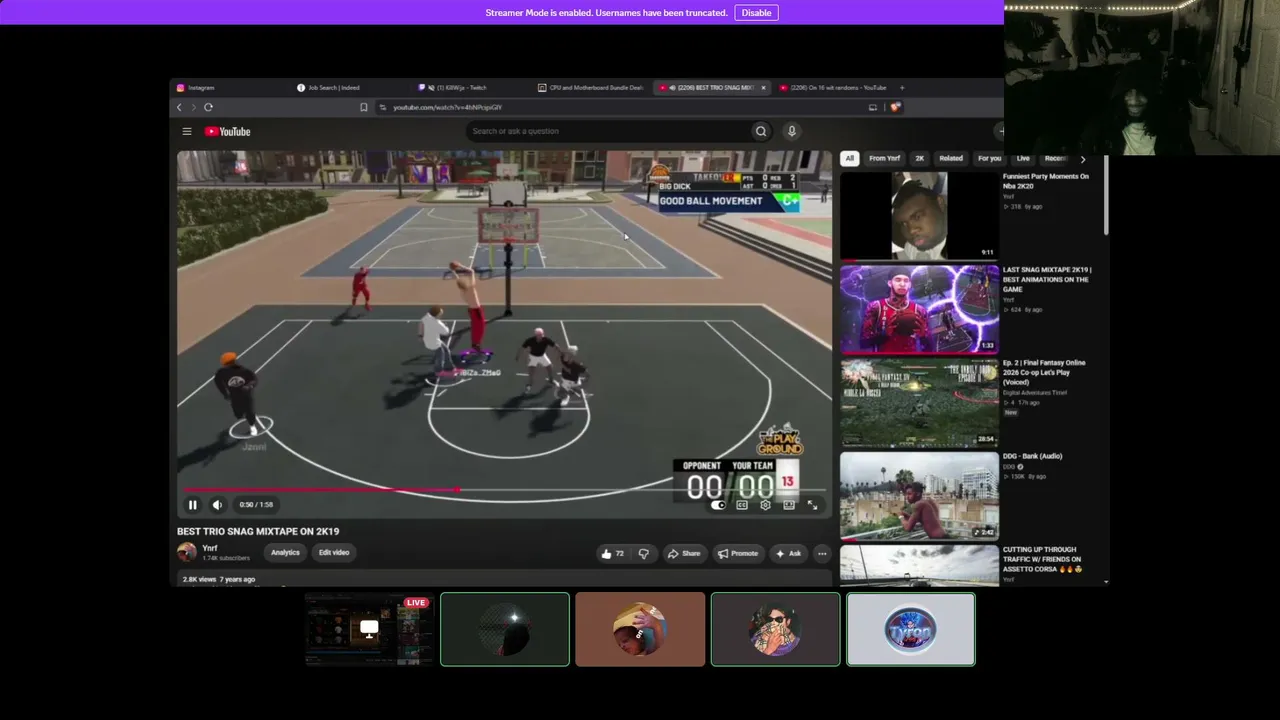Open video player settings gear
Viewport: 1280px width, 720px height.
pos(765,505)
